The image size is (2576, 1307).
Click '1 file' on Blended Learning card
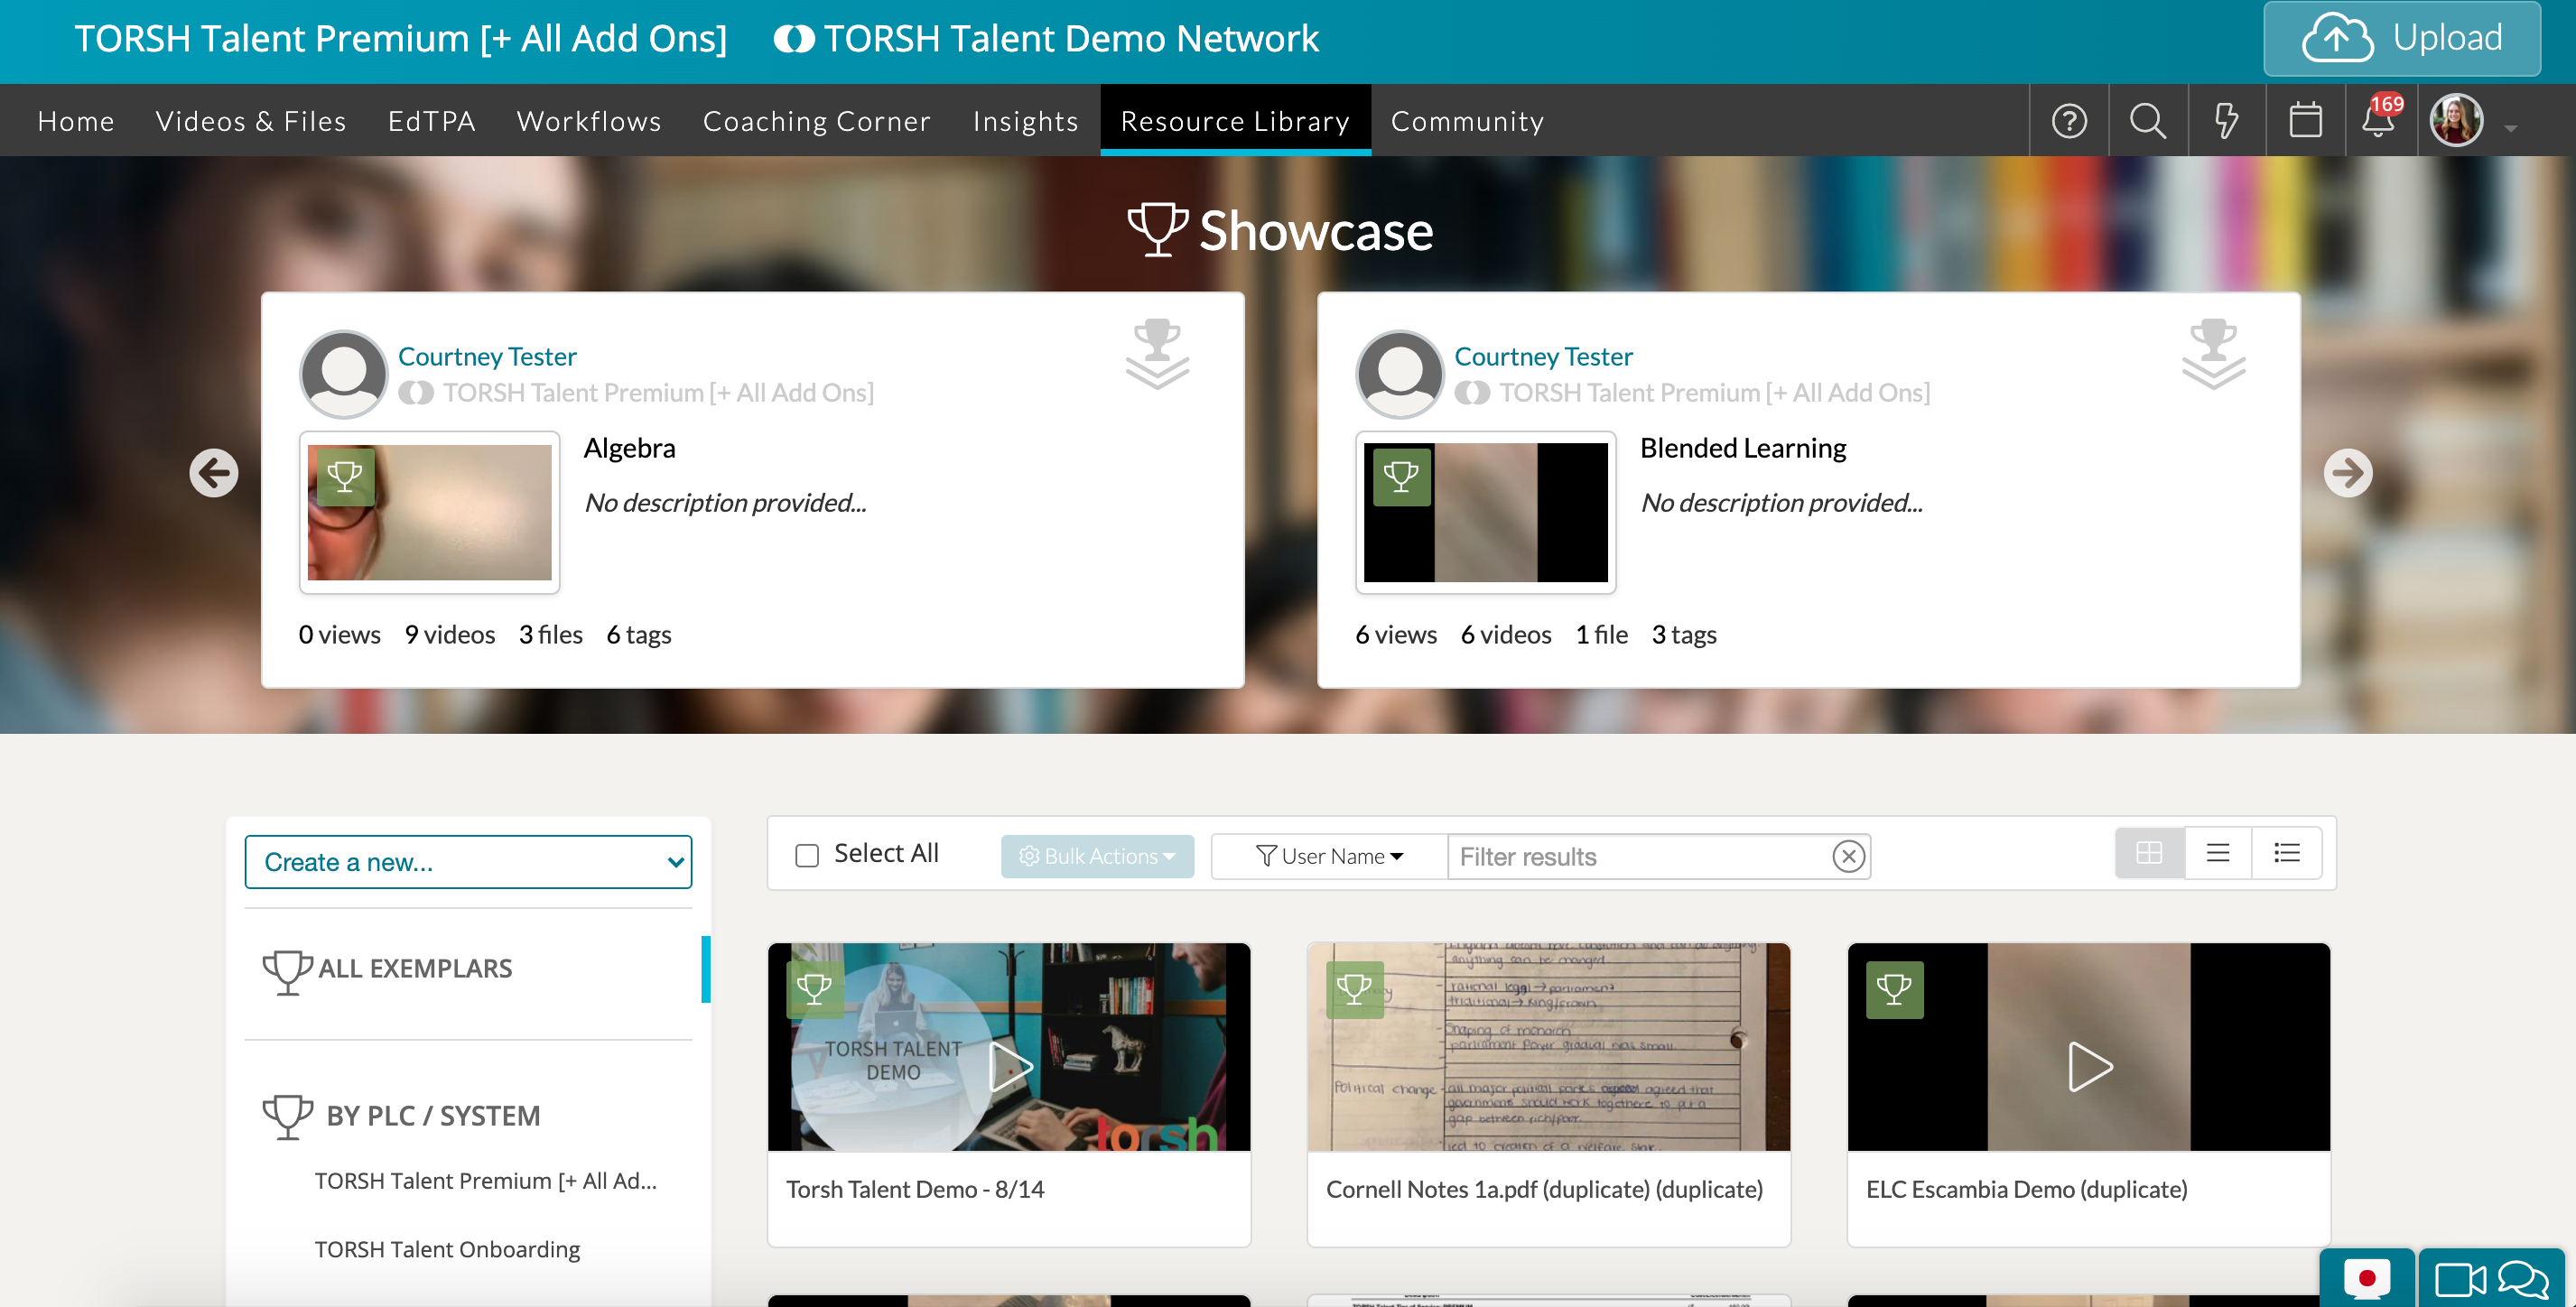pos(1601,634)
